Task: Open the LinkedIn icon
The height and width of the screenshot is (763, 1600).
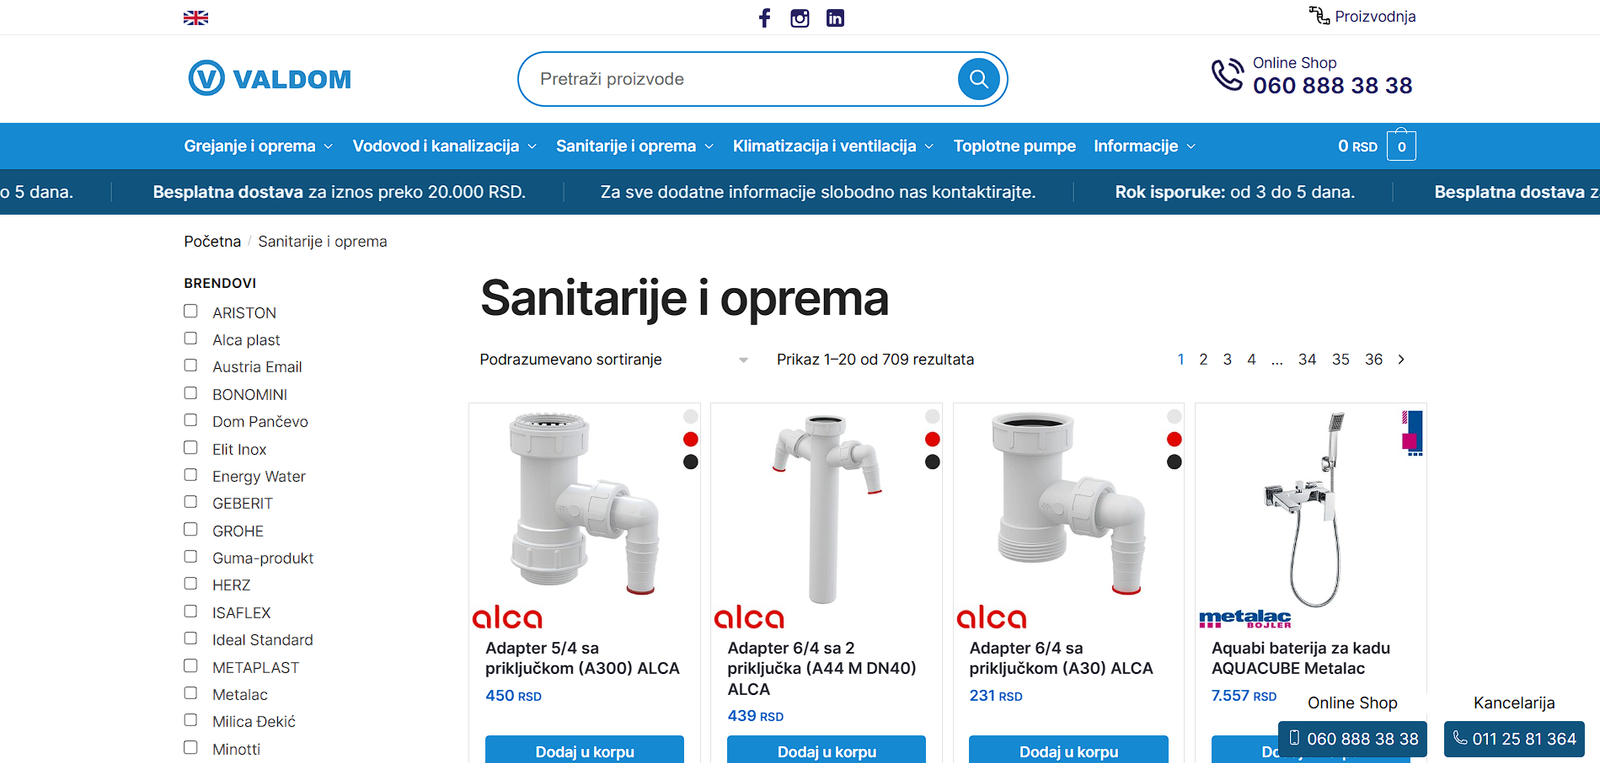Action: click(835, 18)
